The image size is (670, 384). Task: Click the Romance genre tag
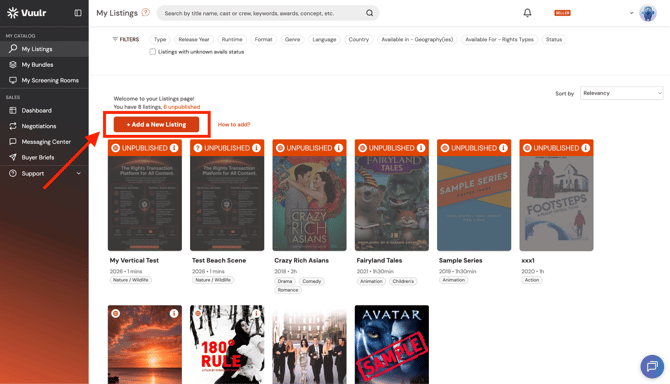click(288, 290)
